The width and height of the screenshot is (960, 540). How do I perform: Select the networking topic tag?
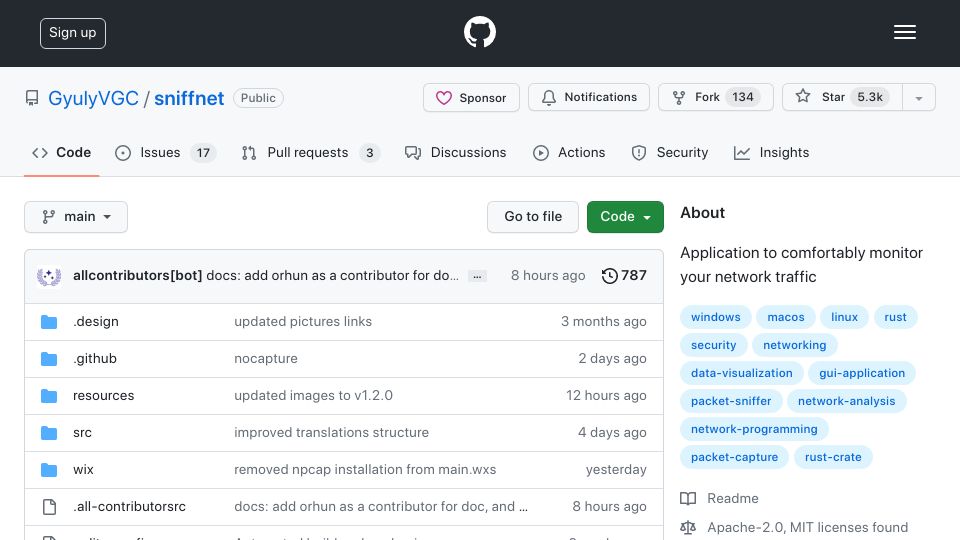795,345
